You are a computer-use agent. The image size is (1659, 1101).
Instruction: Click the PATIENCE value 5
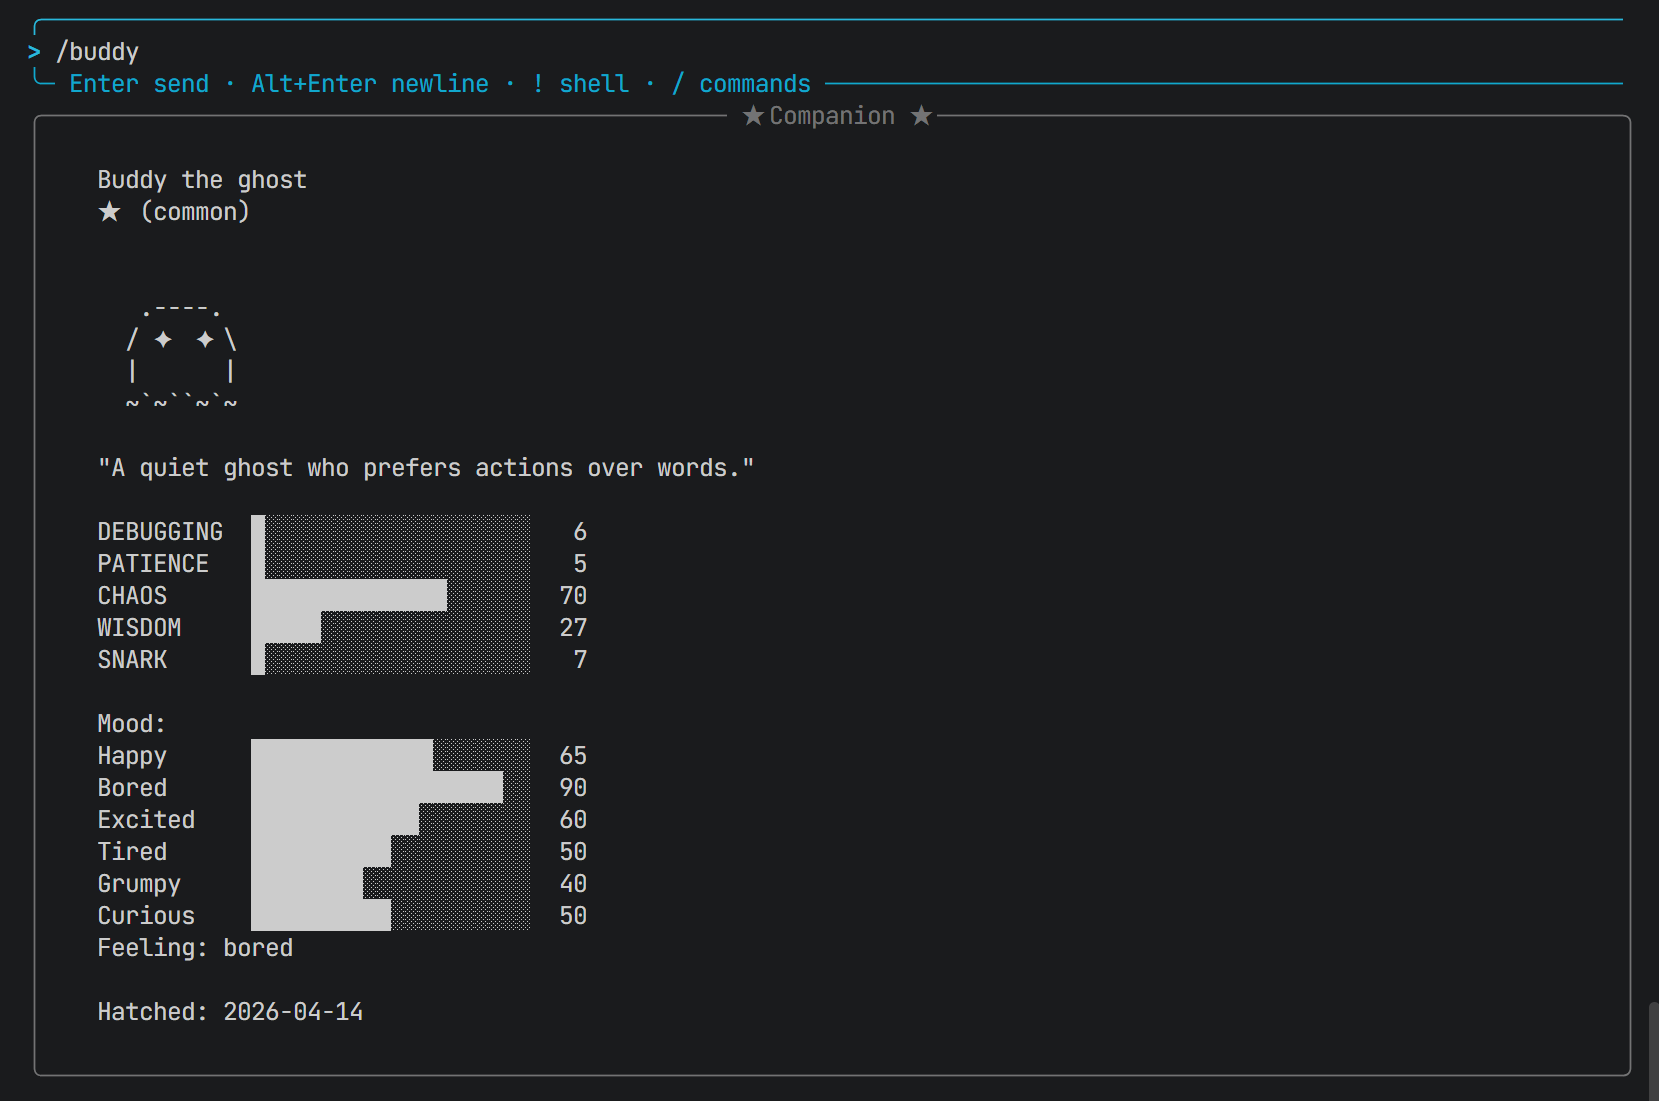coord(580,564)
